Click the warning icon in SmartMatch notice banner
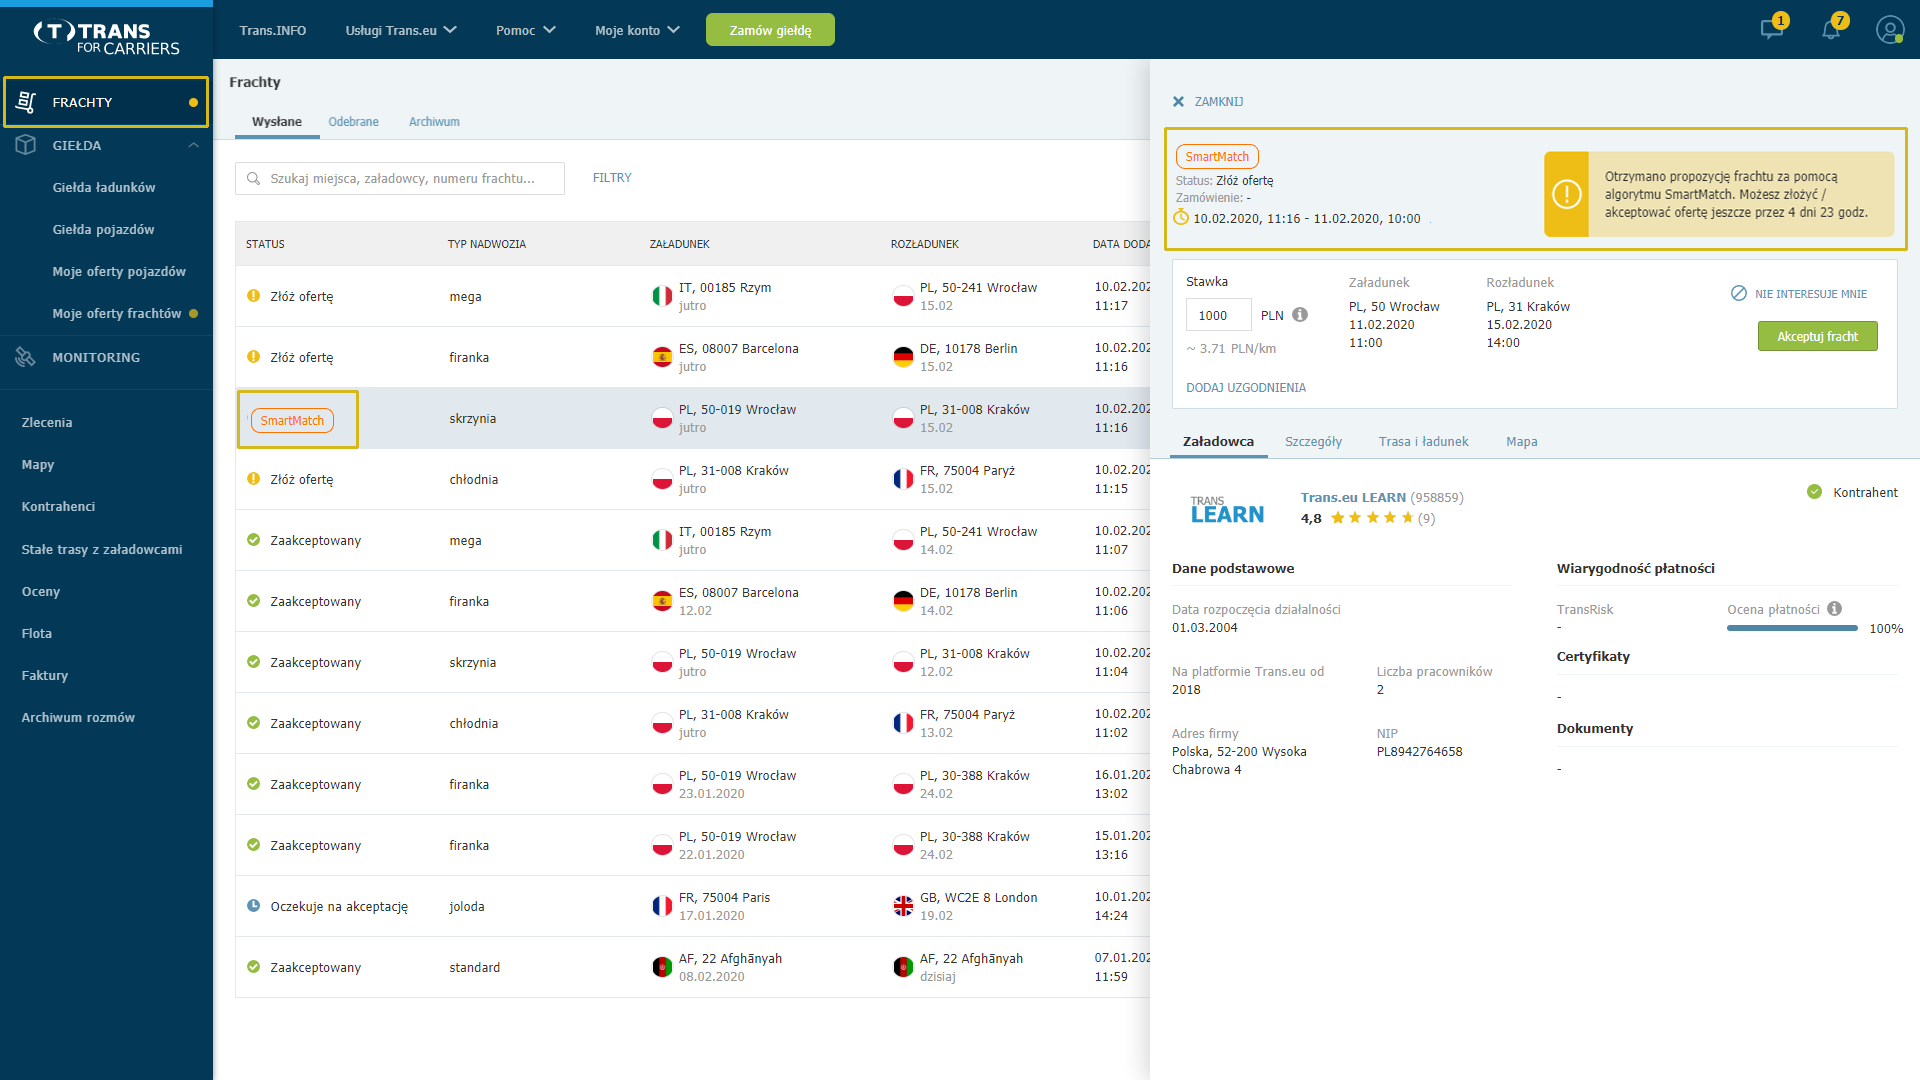 pyautogui.click(x=1566, y=194)
